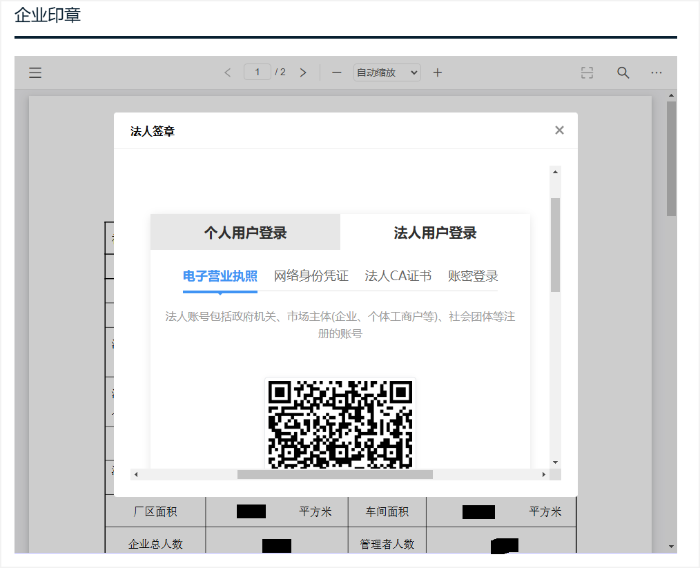Open the PDF sidebar hamburger menu
700x568 pixels.
(35, 72)
